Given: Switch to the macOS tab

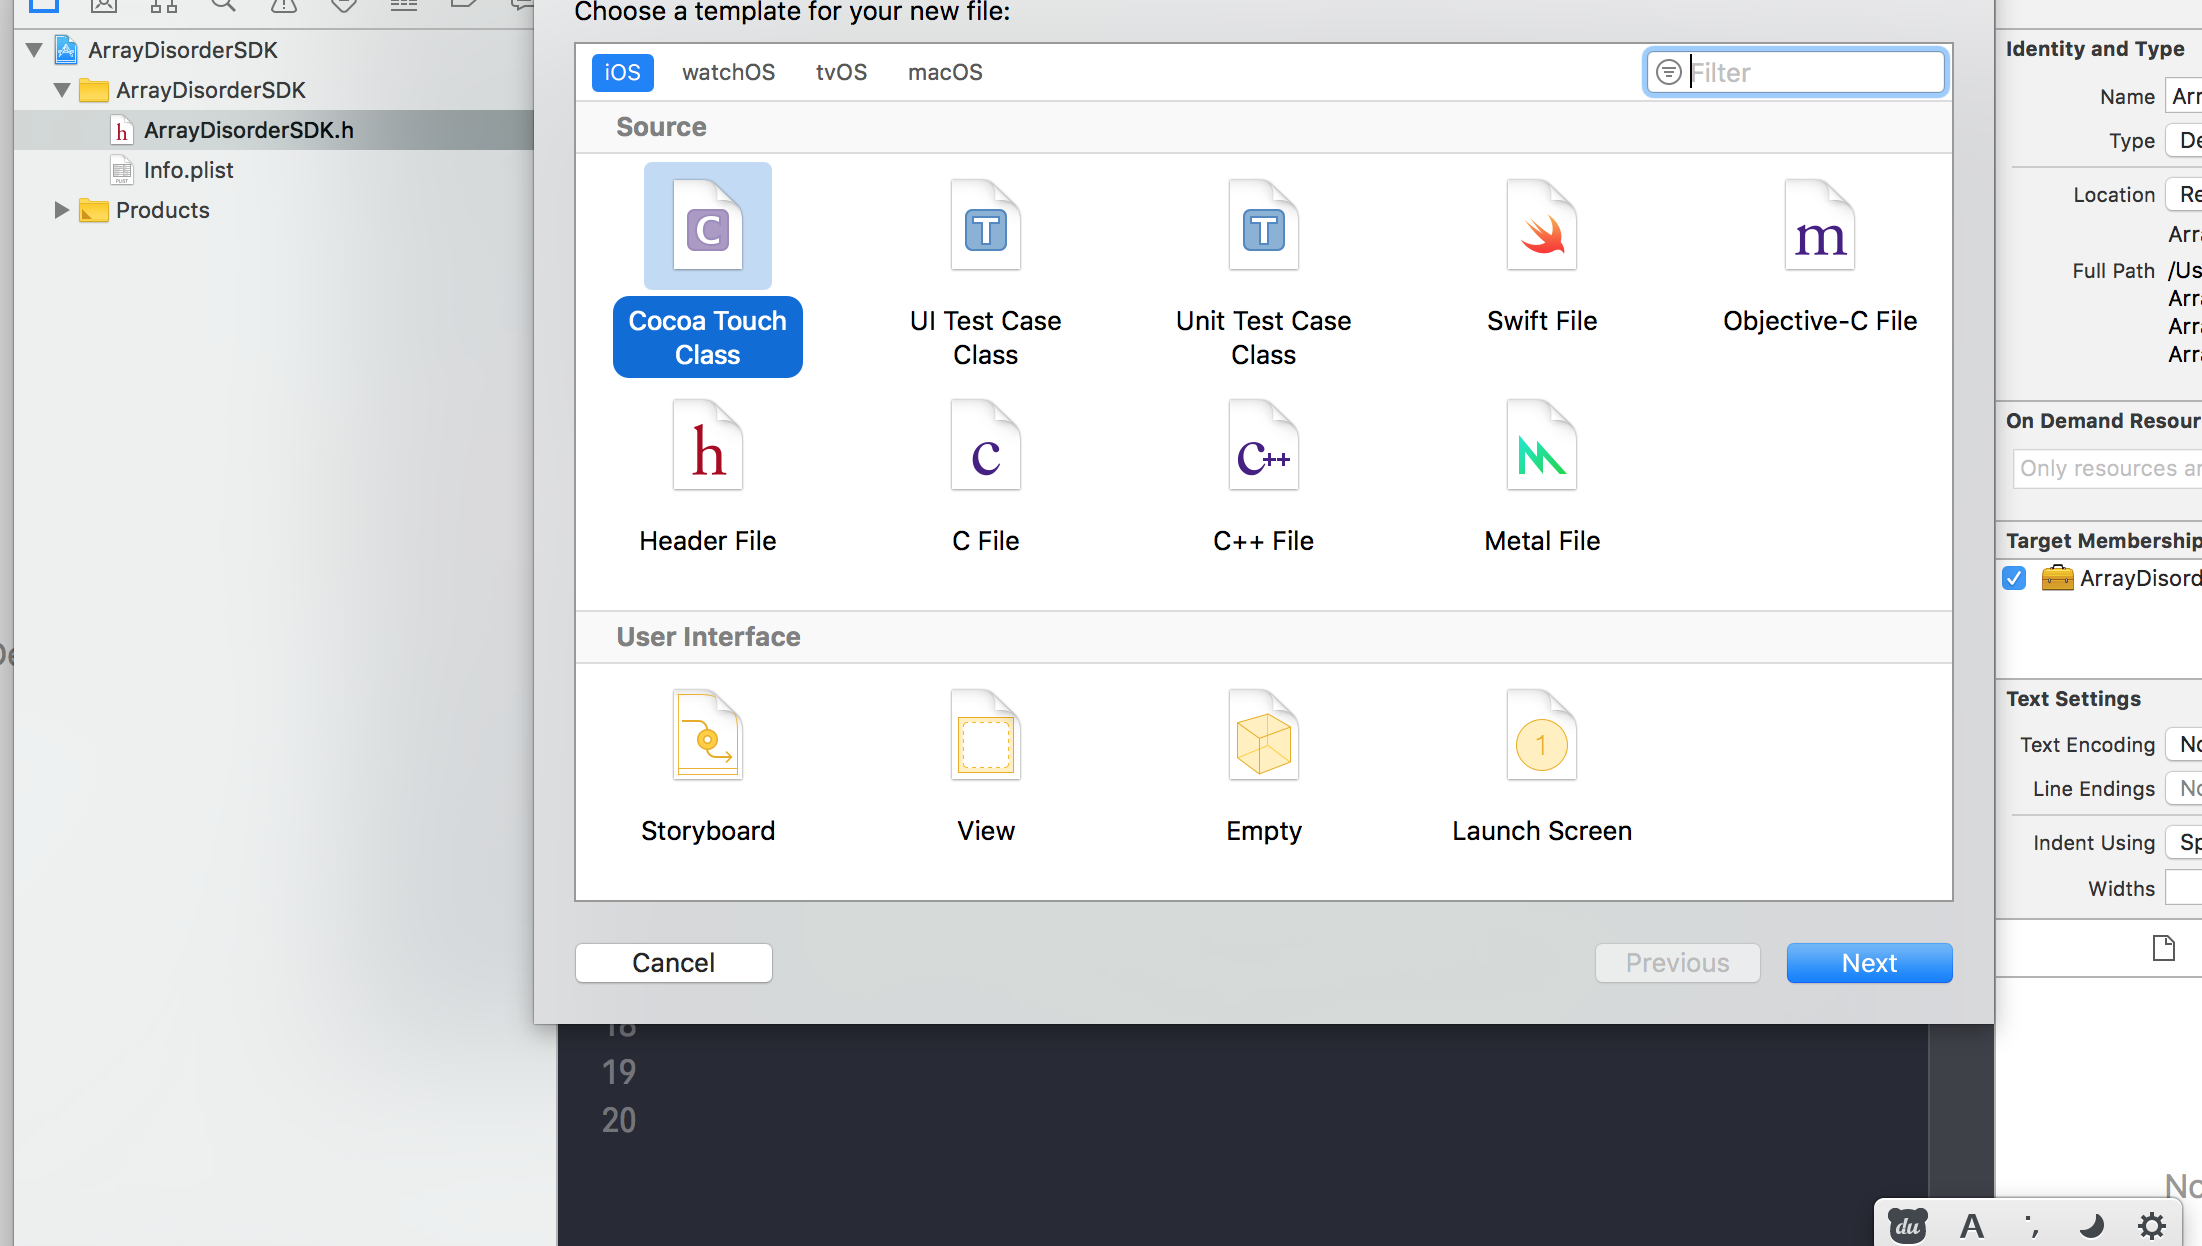Looking at the screenshot, I should [x=944, y=72].
